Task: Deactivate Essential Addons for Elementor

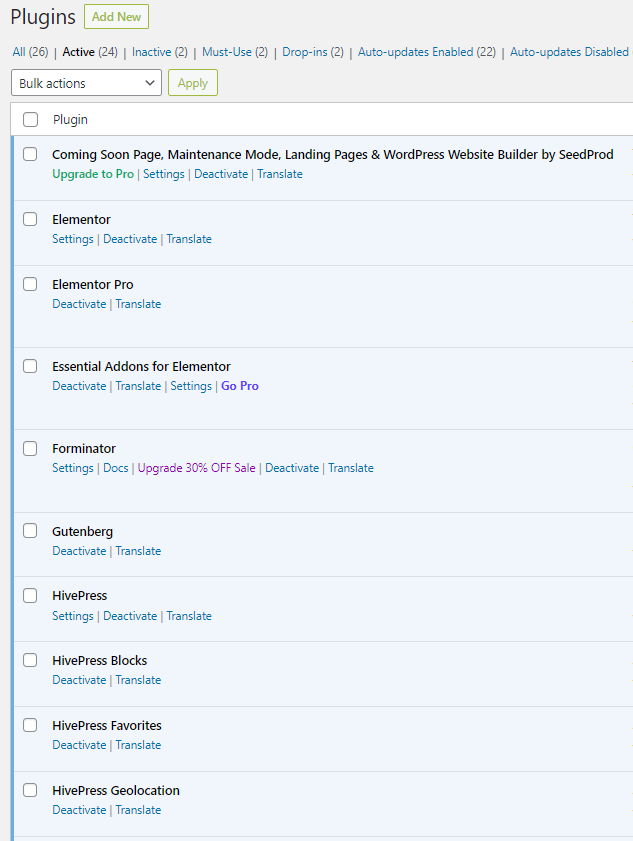Action: click(79, 386)
